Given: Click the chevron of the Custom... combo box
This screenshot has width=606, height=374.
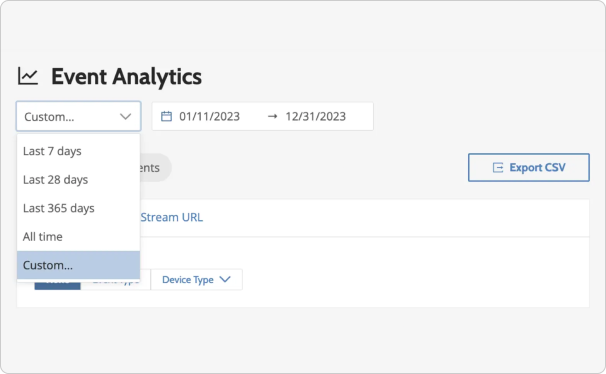Looking at the screenshot, I should coord(126,116).
